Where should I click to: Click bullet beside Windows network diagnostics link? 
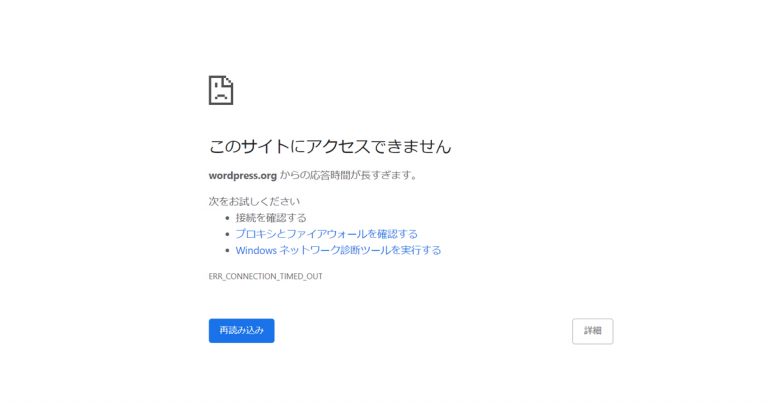point(227,250)
